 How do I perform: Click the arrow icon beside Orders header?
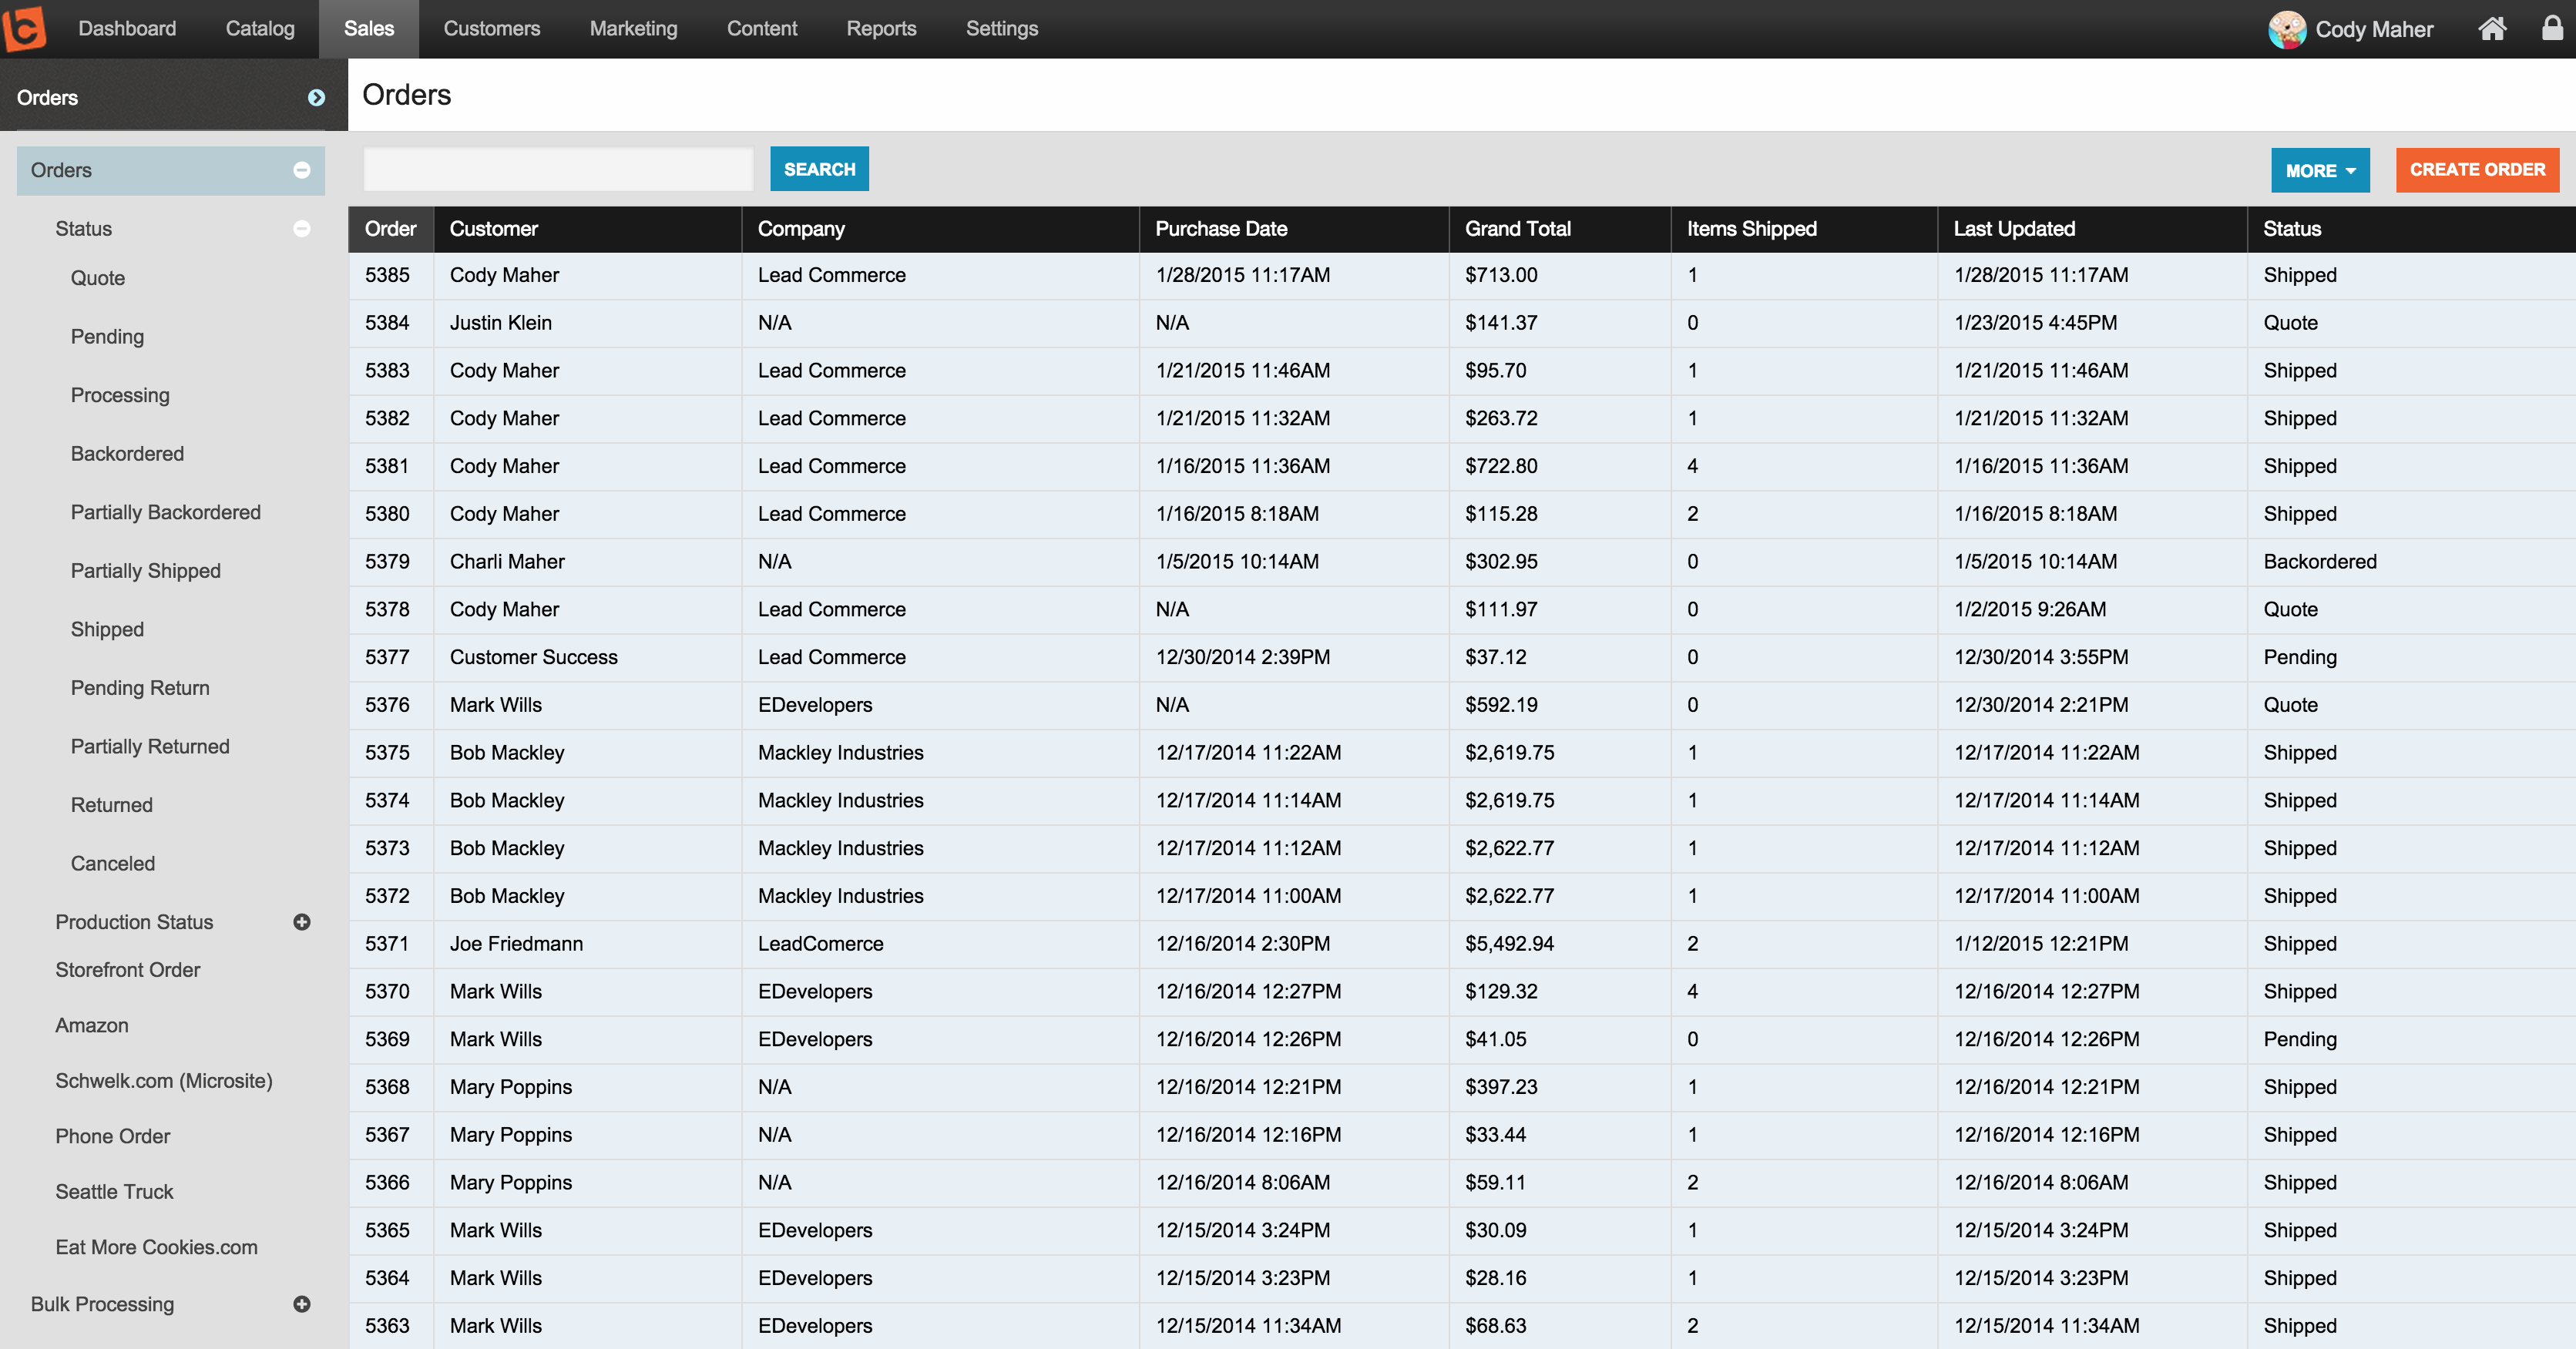click(316, 97)
